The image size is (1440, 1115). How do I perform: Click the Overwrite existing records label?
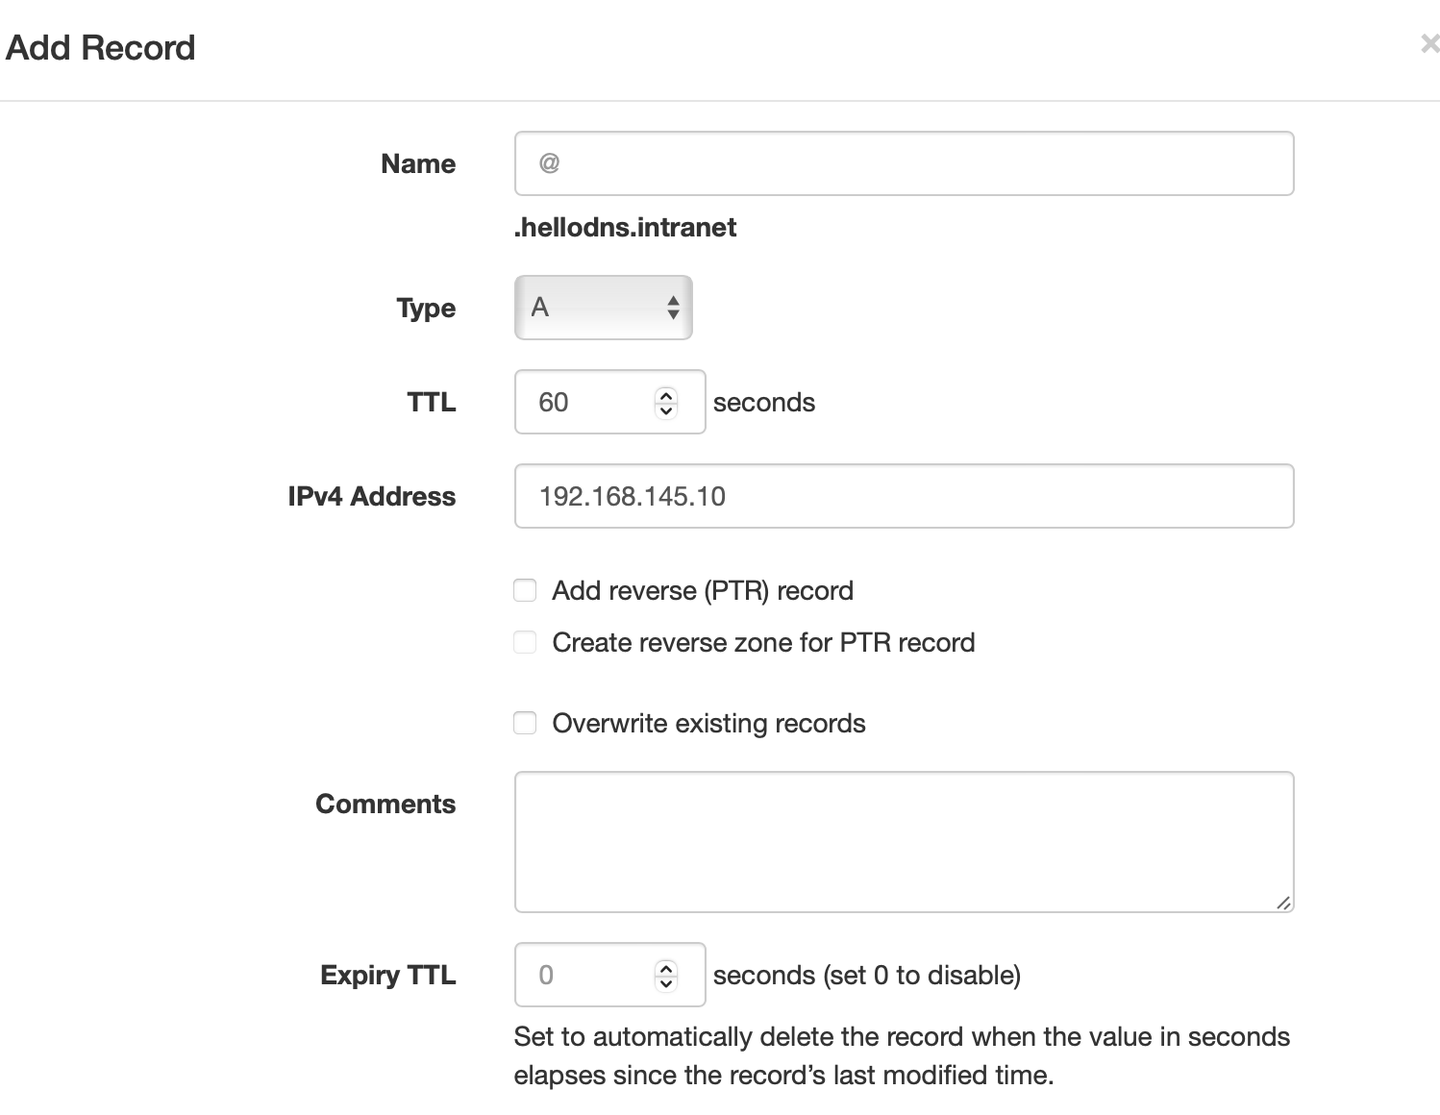click(709, 723)
